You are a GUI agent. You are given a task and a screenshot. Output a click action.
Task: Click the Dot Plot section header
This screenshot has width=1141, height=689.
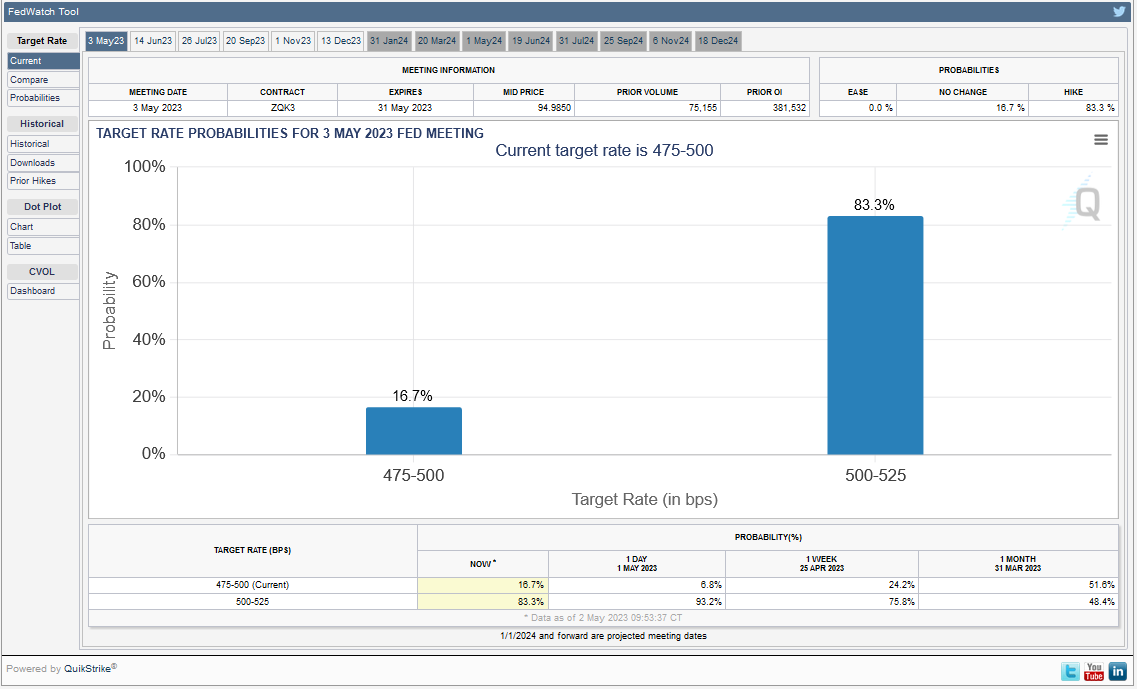pos(42,207)
